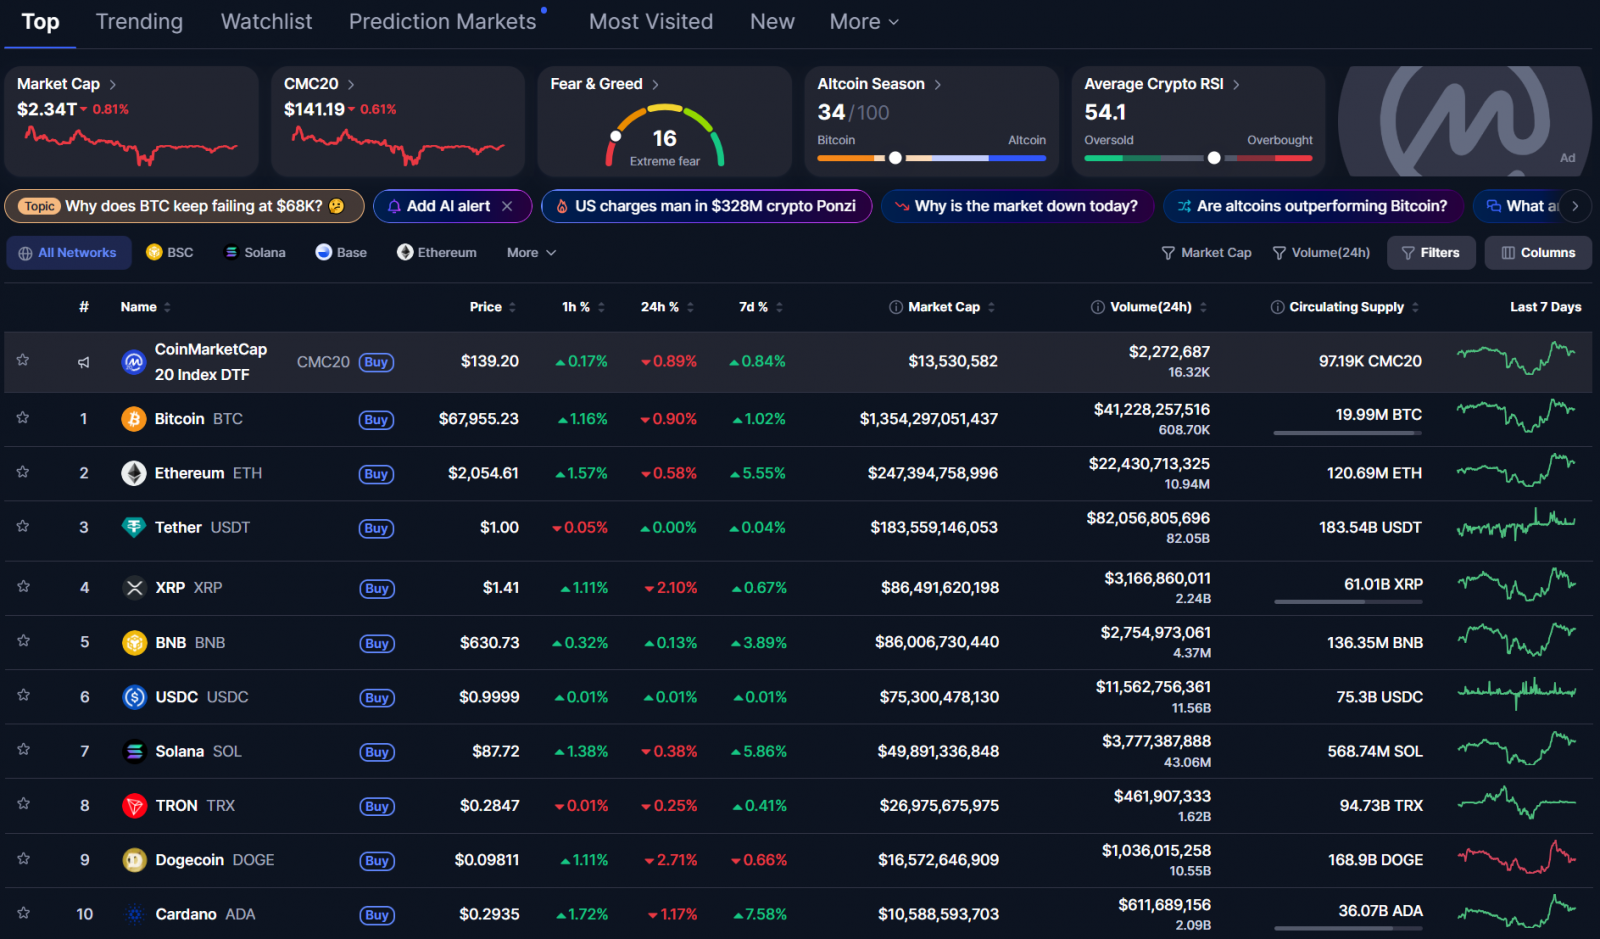Open the Filters button
This screenshot has width=1600, height=939.
[x=1430, y=253]
